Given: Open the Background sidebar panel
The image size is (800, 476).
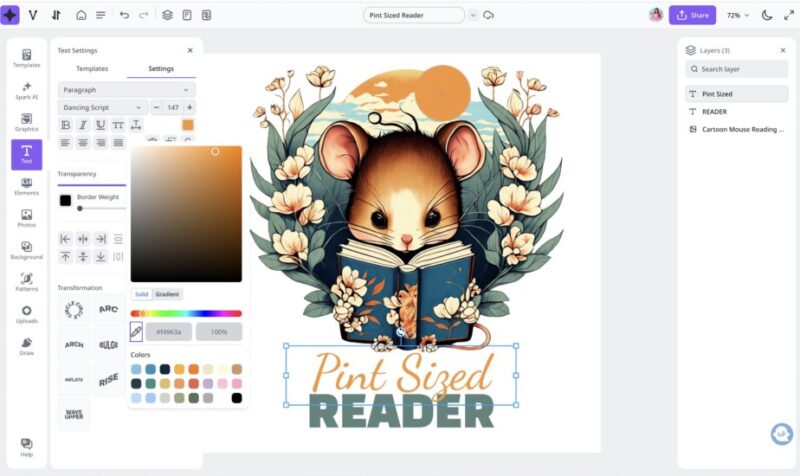Looking at the screenshot, I should pos(27,250).
